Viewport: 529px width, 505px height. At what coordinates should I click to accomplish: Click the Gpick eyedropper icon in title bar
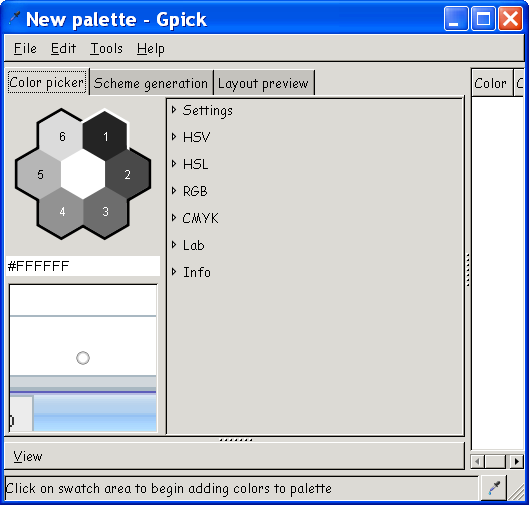14,18
